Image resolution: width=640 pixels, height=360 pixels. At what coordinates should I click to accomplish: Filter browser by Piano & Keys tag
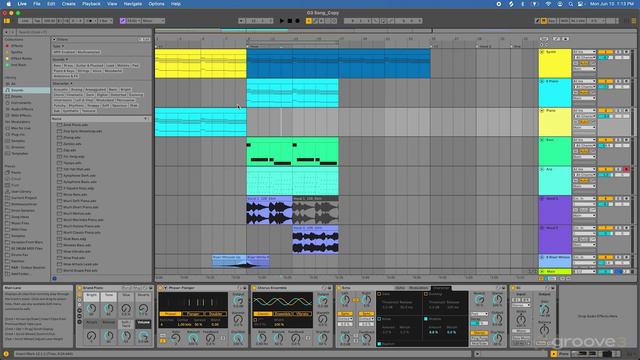64,71
